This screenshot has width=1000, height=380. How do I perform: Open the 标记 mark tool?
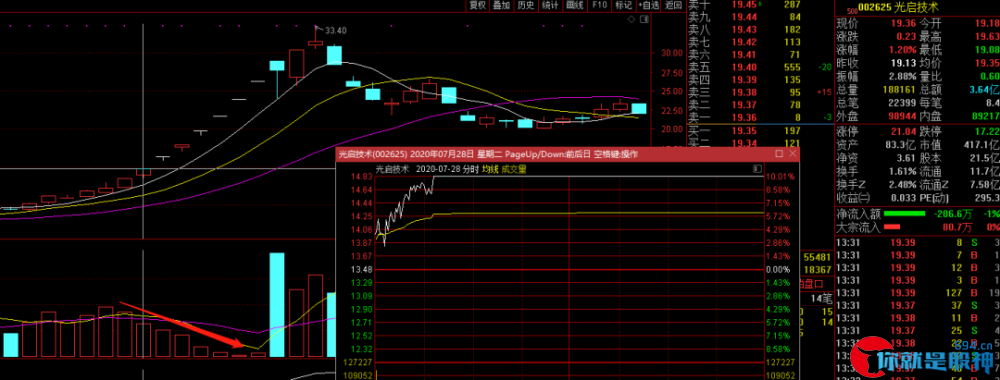(623, 5)
